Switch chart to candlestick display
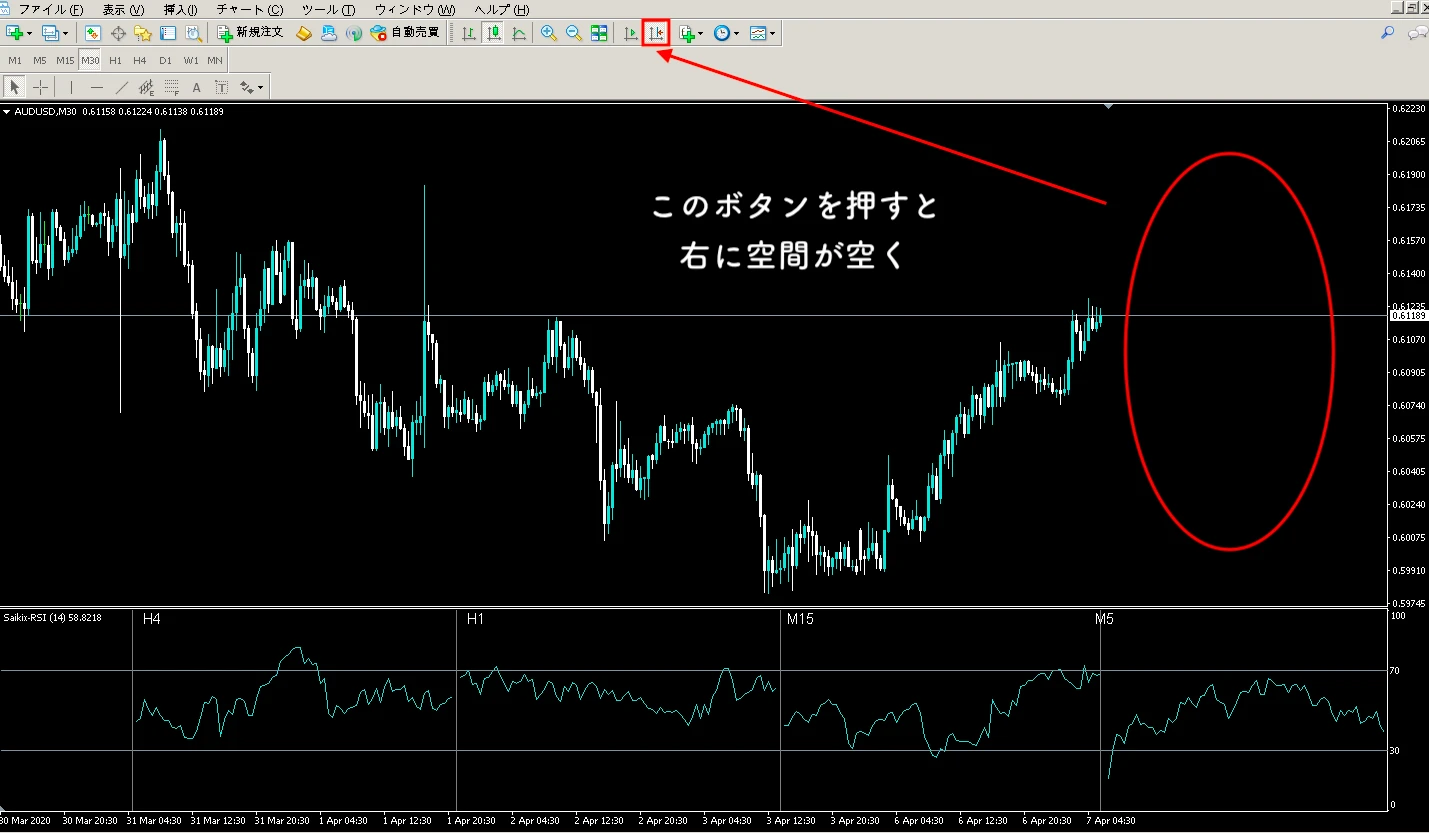 coord(493,33)
